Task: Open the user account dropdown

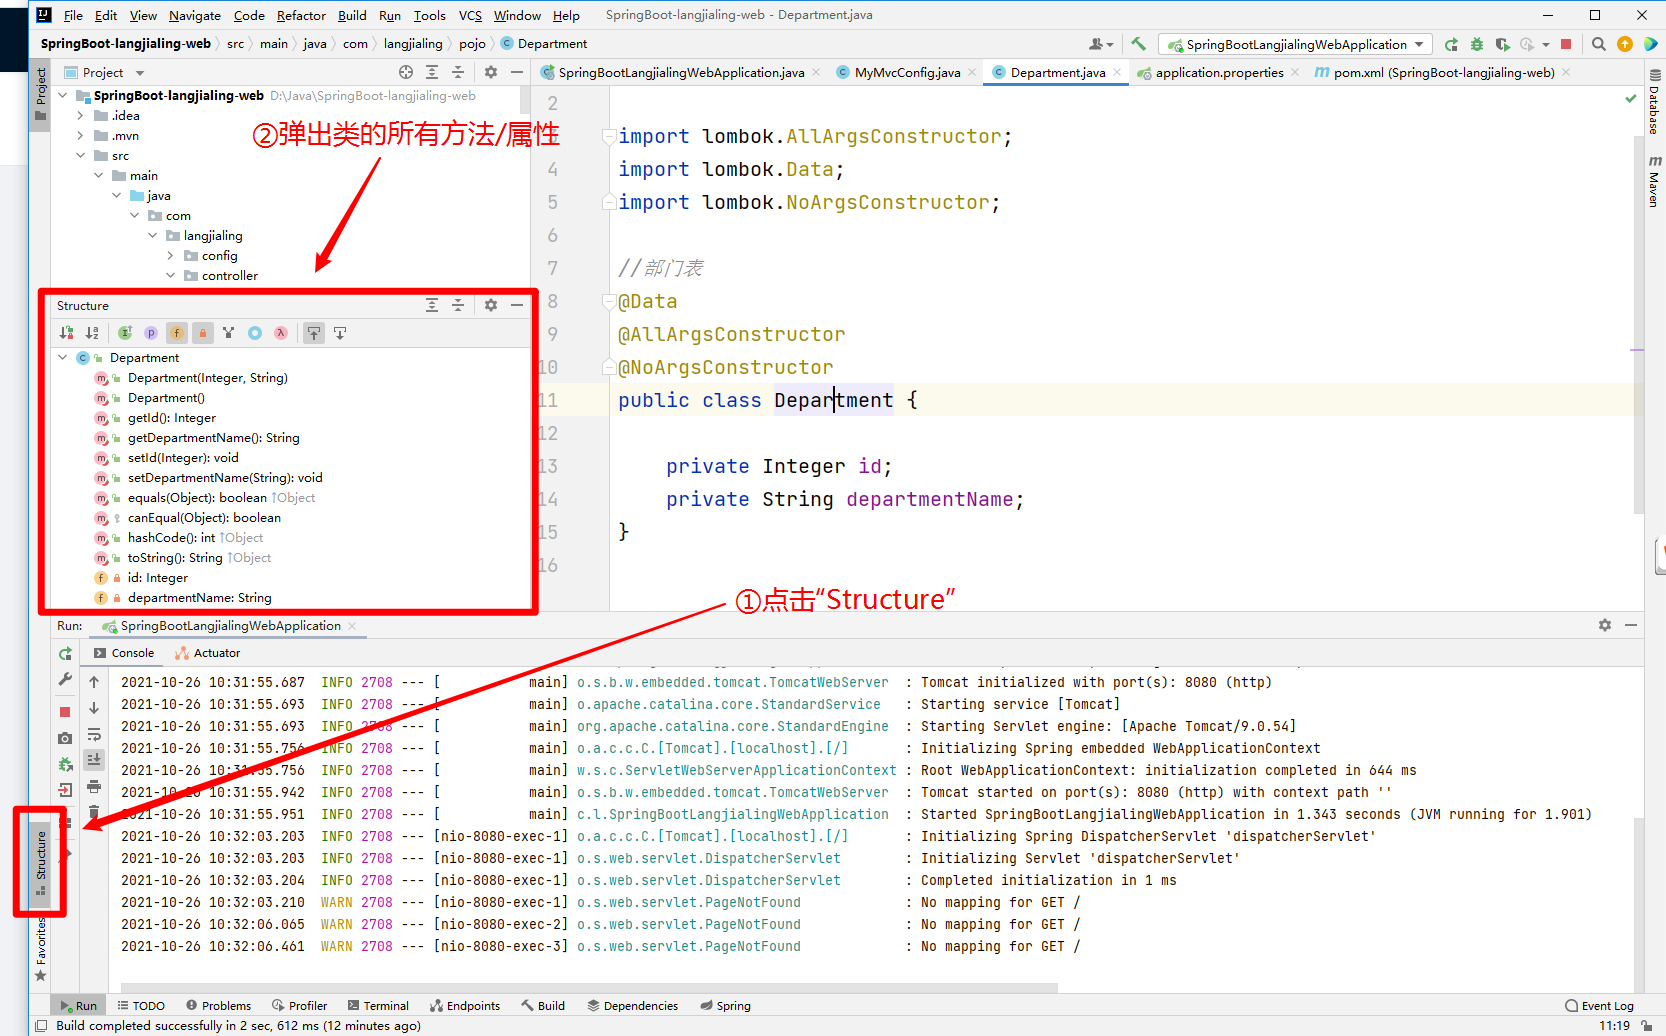Action: [1101, 44]
